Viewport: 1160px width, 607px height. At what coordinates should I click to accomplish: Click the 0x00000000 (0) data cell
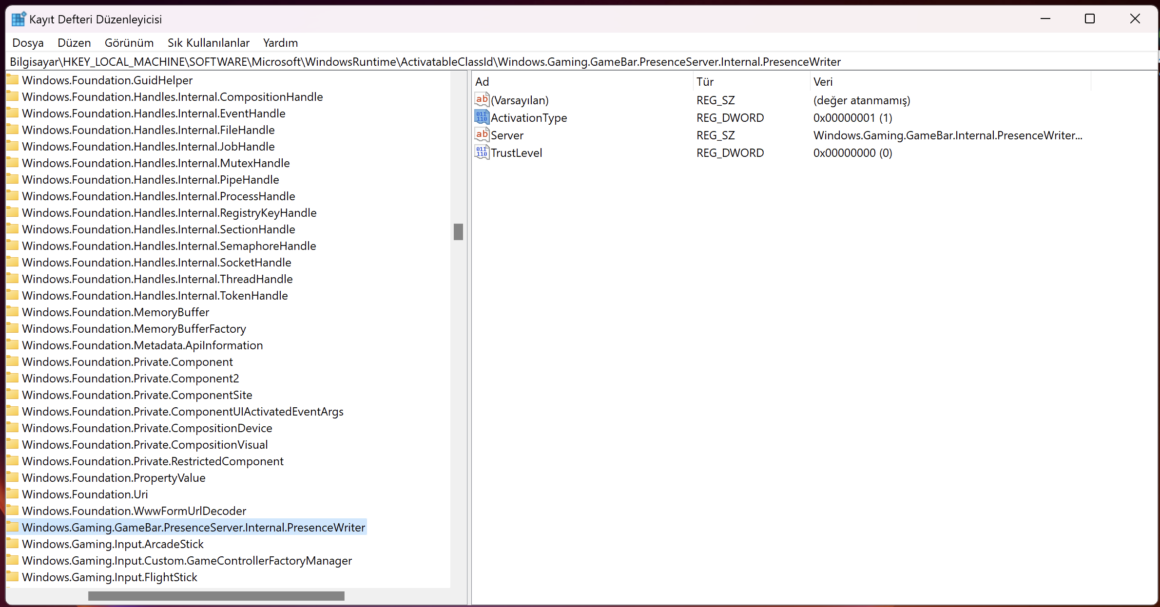tap(852, 153)
